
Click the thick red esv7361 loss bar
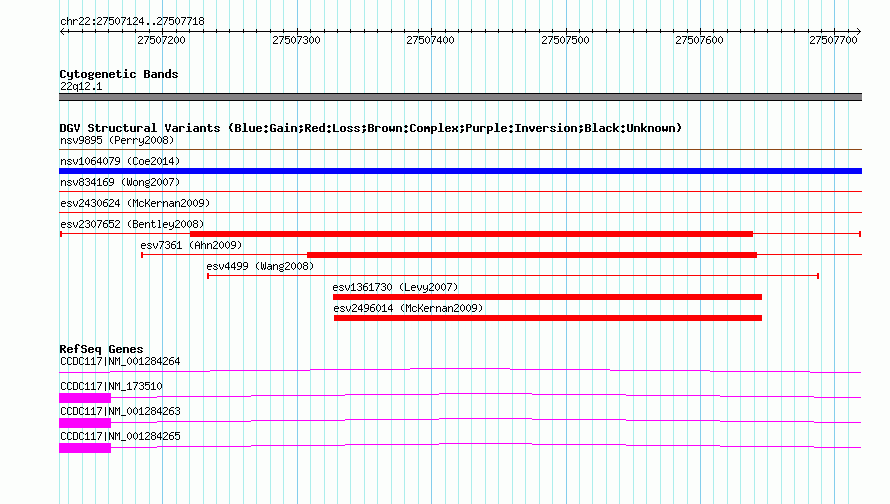point(532,255)
